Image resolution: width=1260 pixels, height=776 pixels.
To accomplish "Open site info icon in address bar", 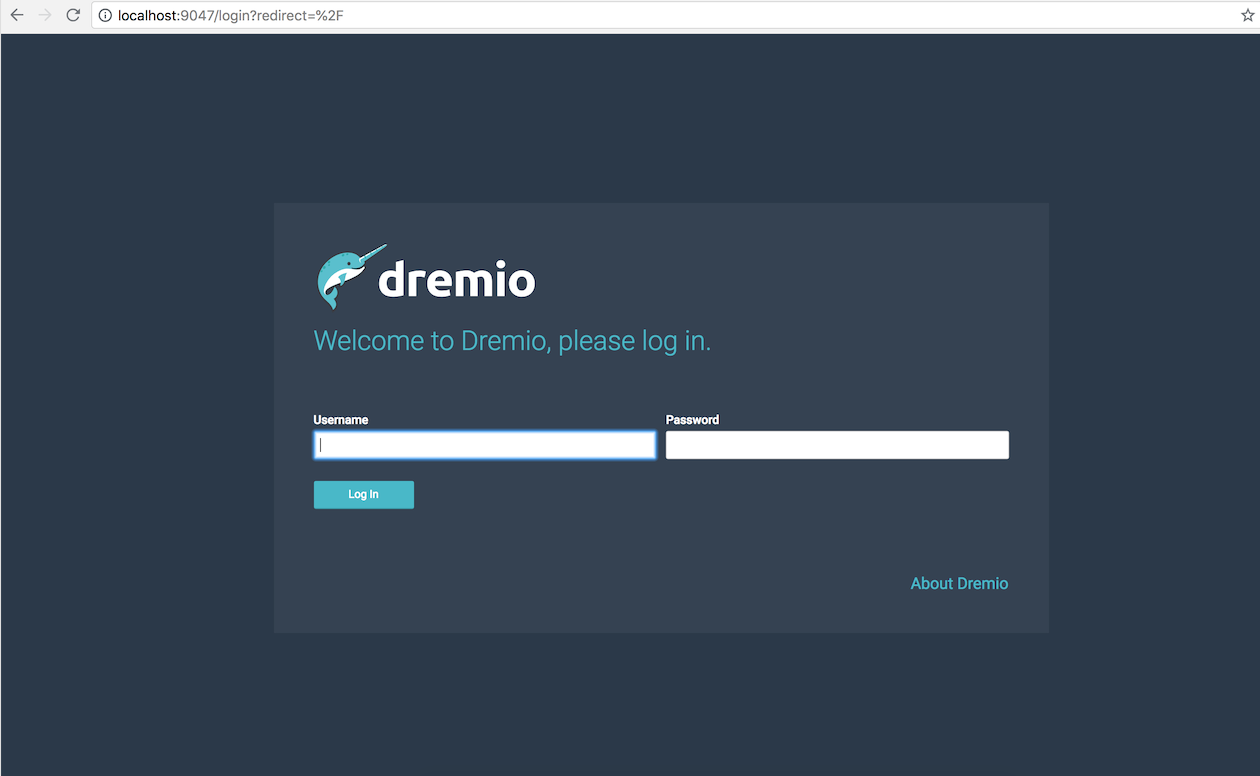I will [105, 16].
